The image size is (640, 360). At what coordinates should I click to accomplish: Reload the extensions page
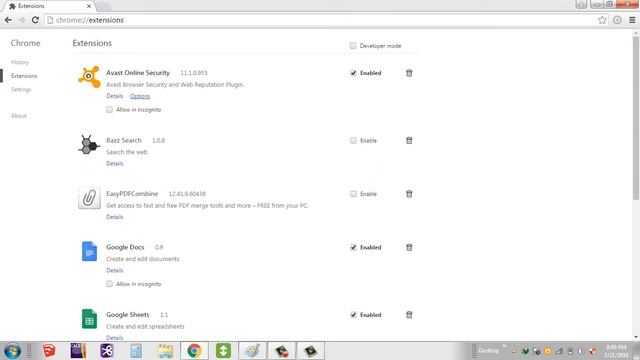[35, 20]
